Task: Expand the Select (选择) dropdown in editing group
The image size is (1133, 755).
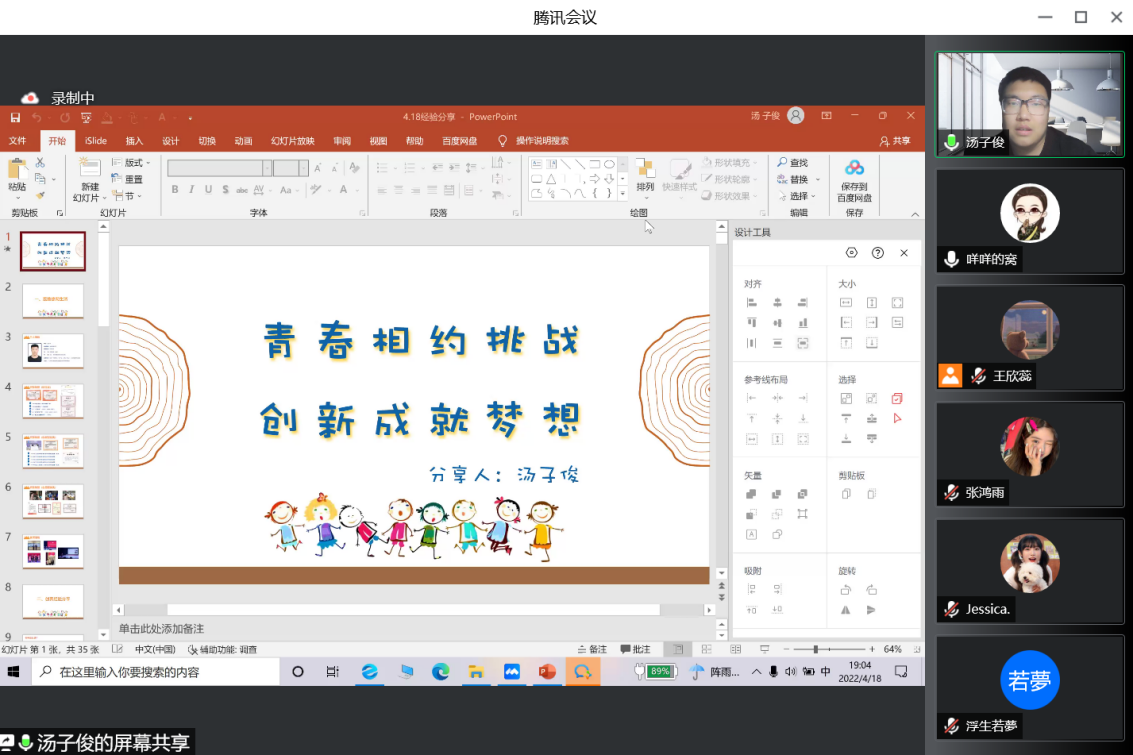Action: pyautogui.click(x=798, y=196)
